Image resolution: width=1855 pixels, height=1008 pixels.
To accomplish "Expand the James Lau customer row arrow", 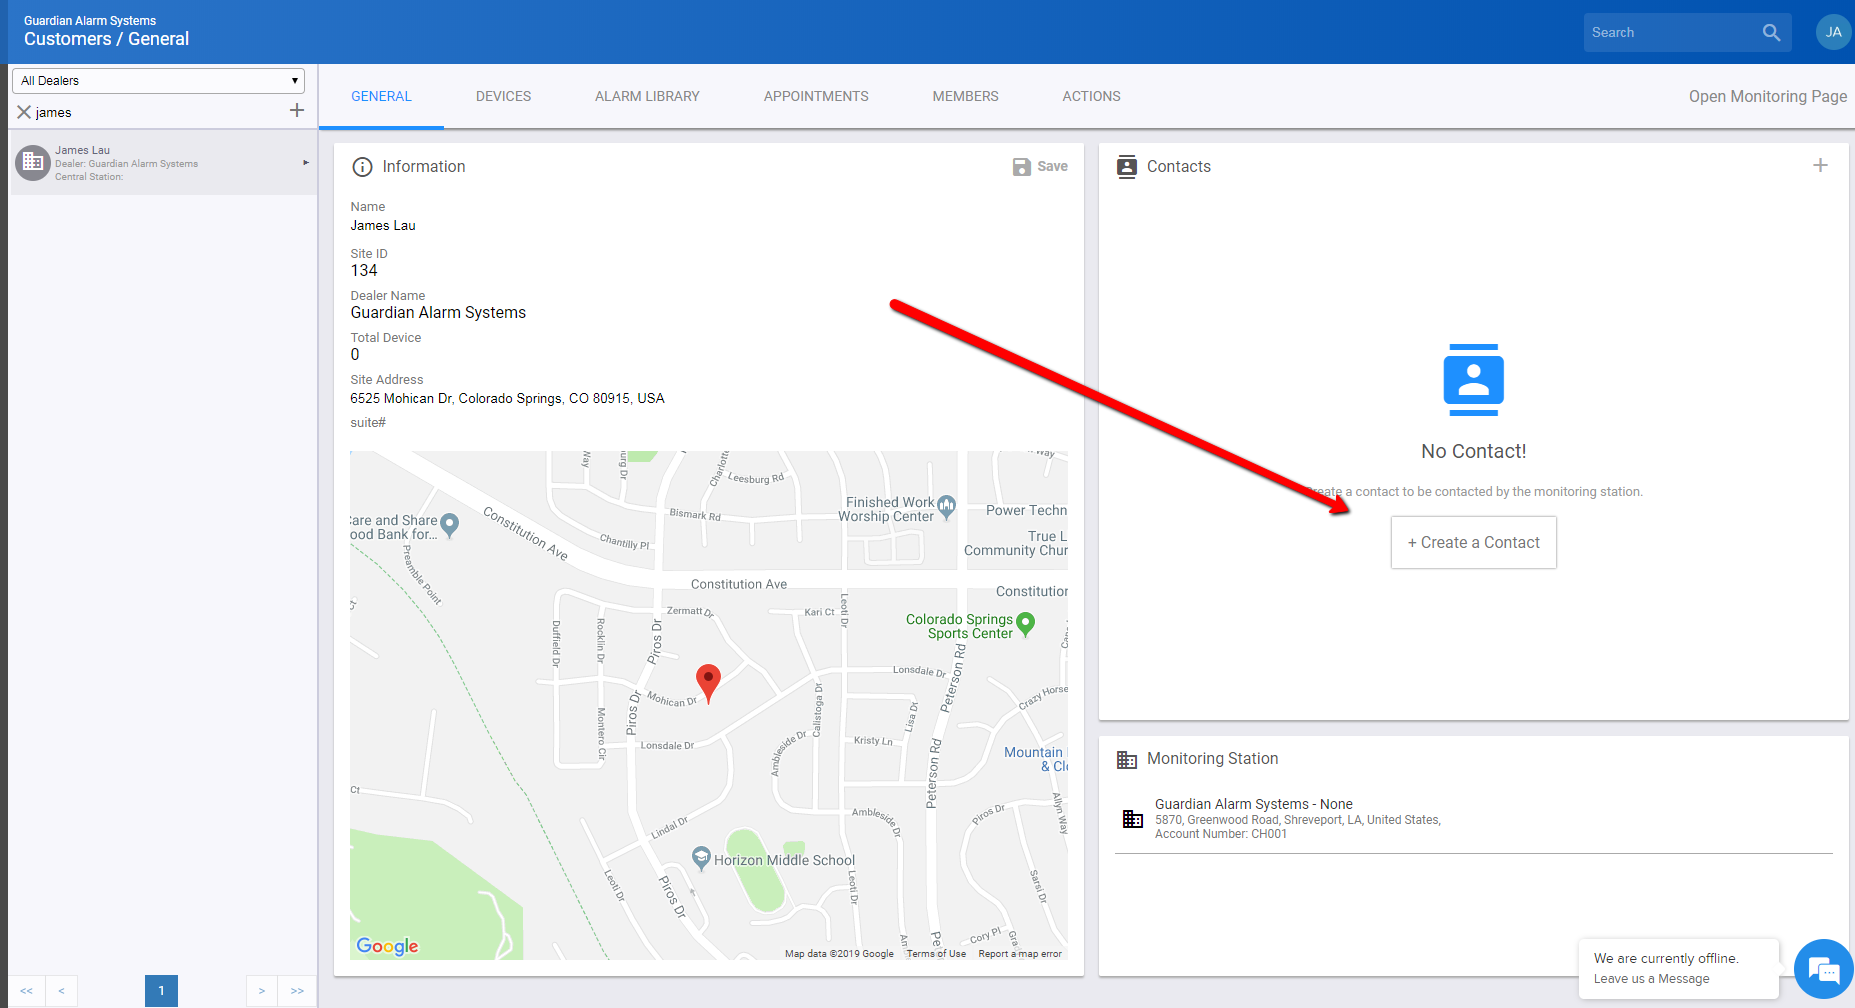I will (x=306, y=162).
